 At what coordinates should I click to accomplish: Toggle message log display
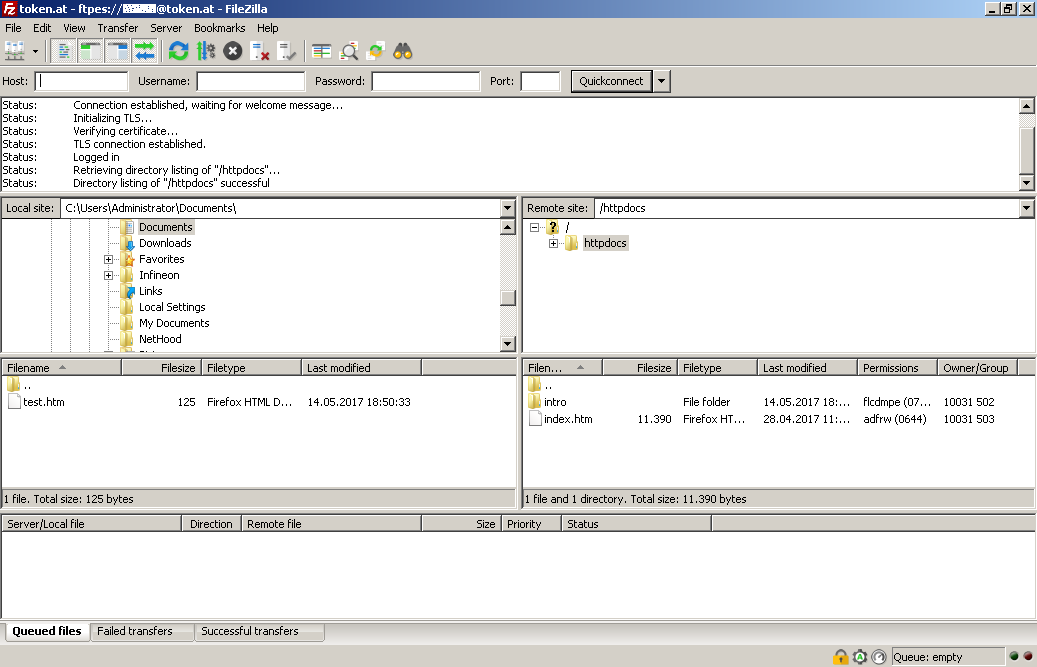coord(64,50)
